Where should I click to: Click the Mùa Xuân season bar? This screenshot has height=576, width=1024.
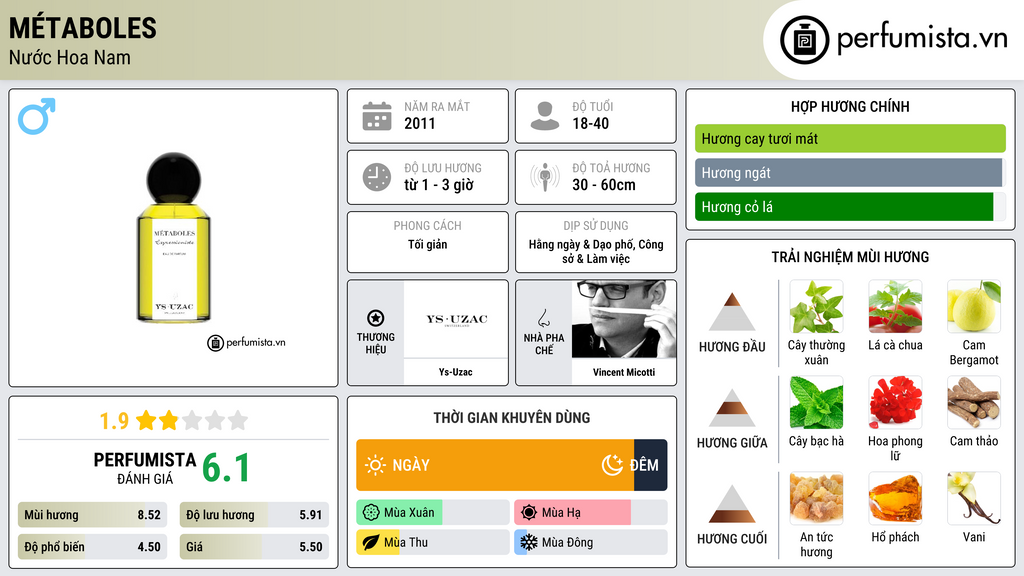click(432, 513)
